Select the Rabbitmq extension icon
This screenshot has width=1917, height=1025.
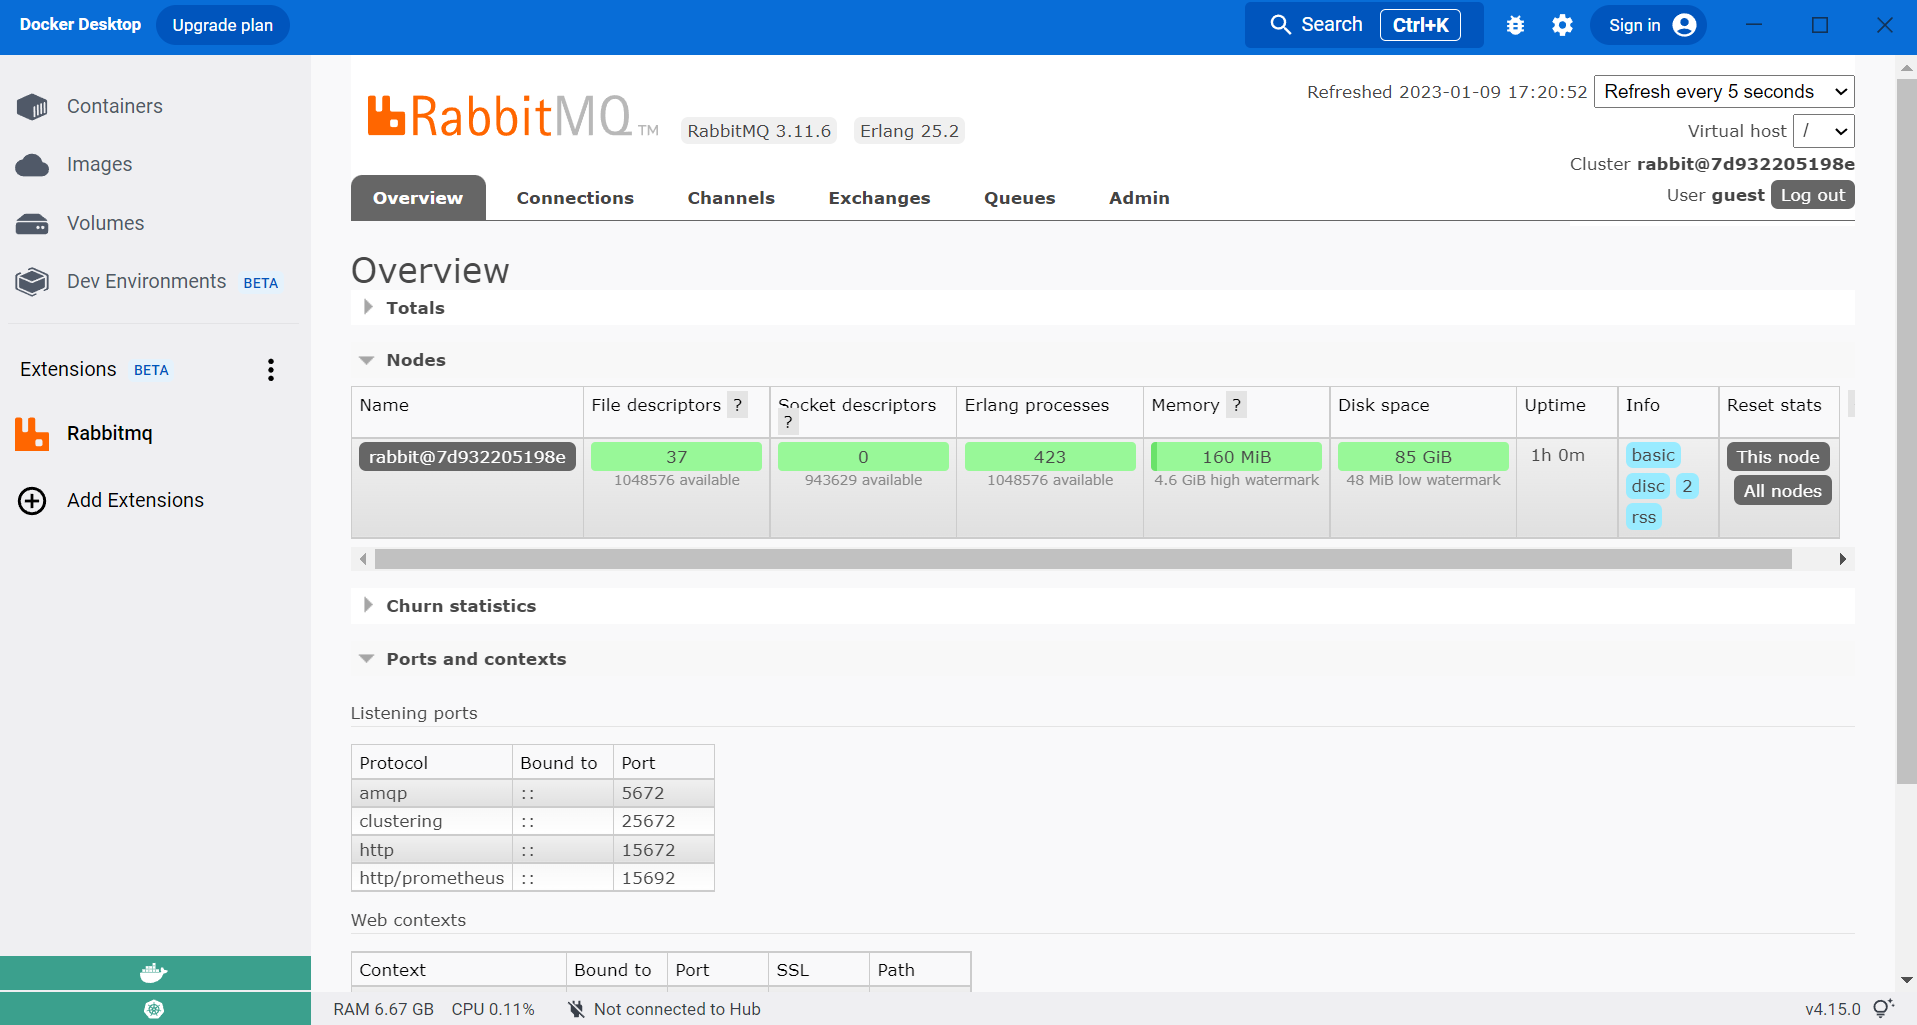(x=32, y=434)
